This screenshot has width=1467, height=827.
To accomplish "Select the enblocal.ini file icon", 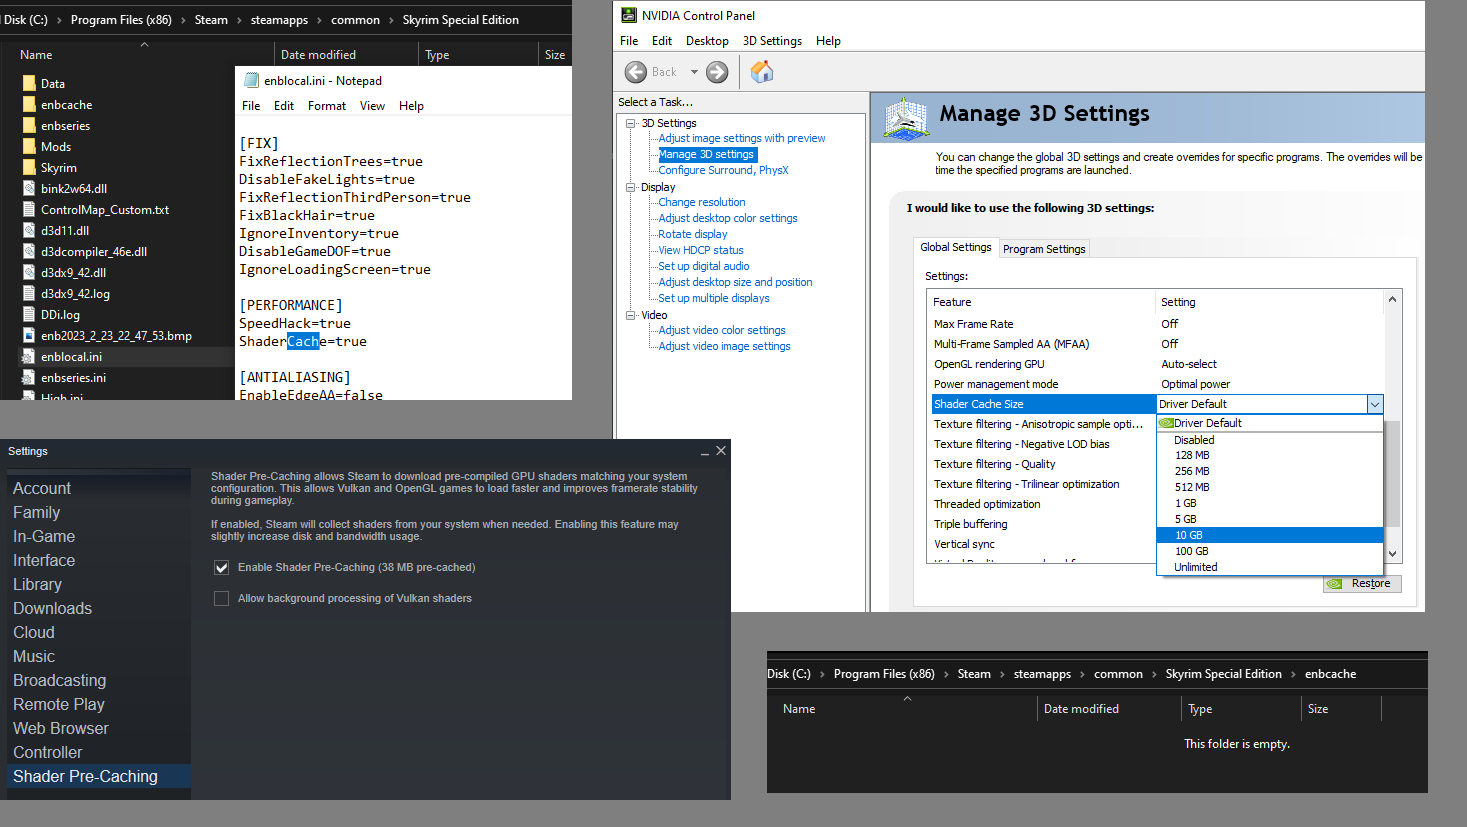I will pyautogui.click(x=29, y=357).
